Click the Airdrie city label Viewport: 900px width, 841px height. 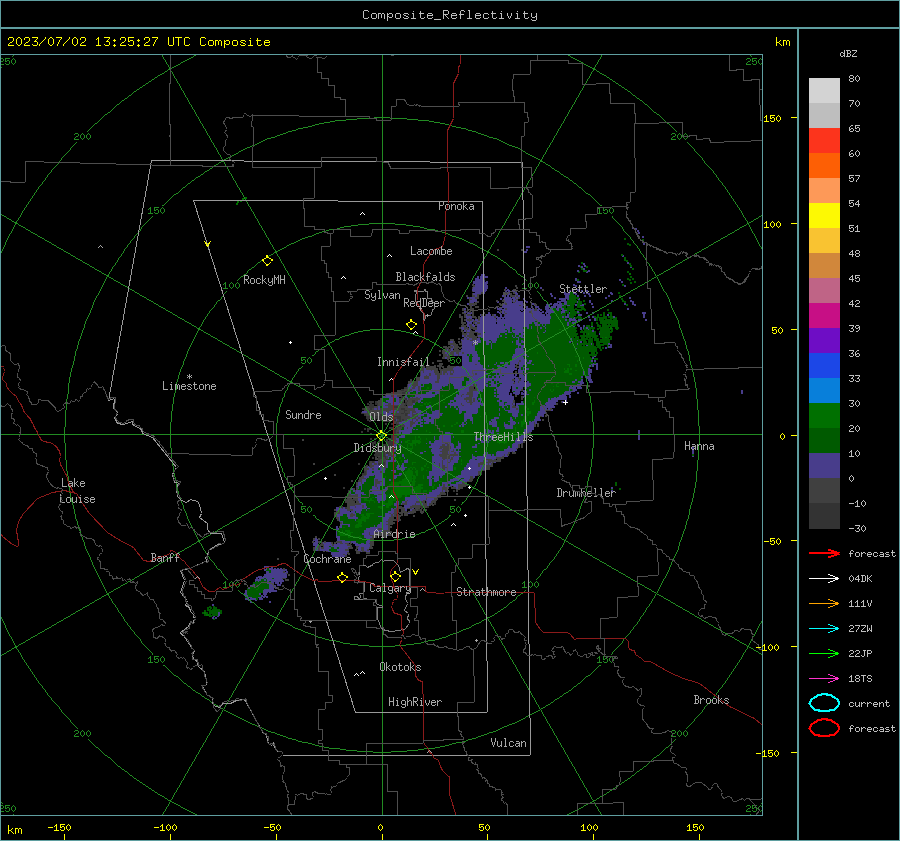point(394,534)
